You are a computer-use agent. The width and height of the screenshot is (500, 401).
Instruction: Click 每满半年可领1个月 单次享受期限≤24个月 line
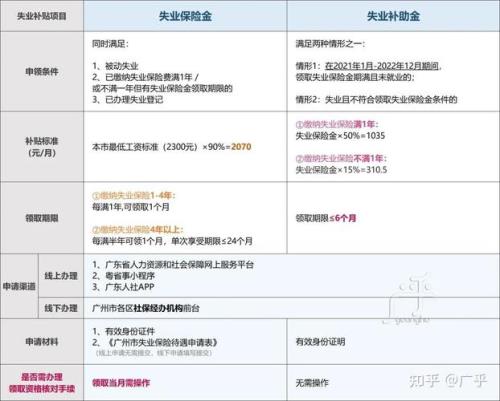tap(173, 241)
